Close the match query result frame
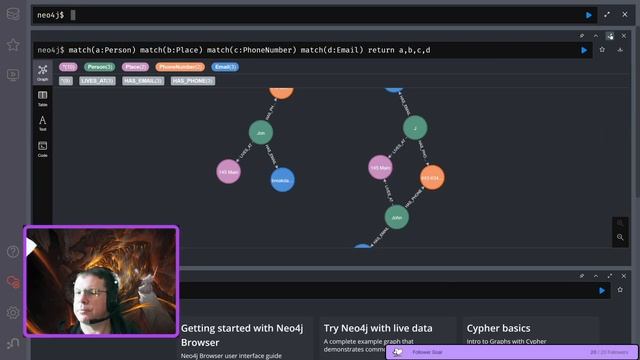This screenshot has width=640, height=360. point(624,36)
